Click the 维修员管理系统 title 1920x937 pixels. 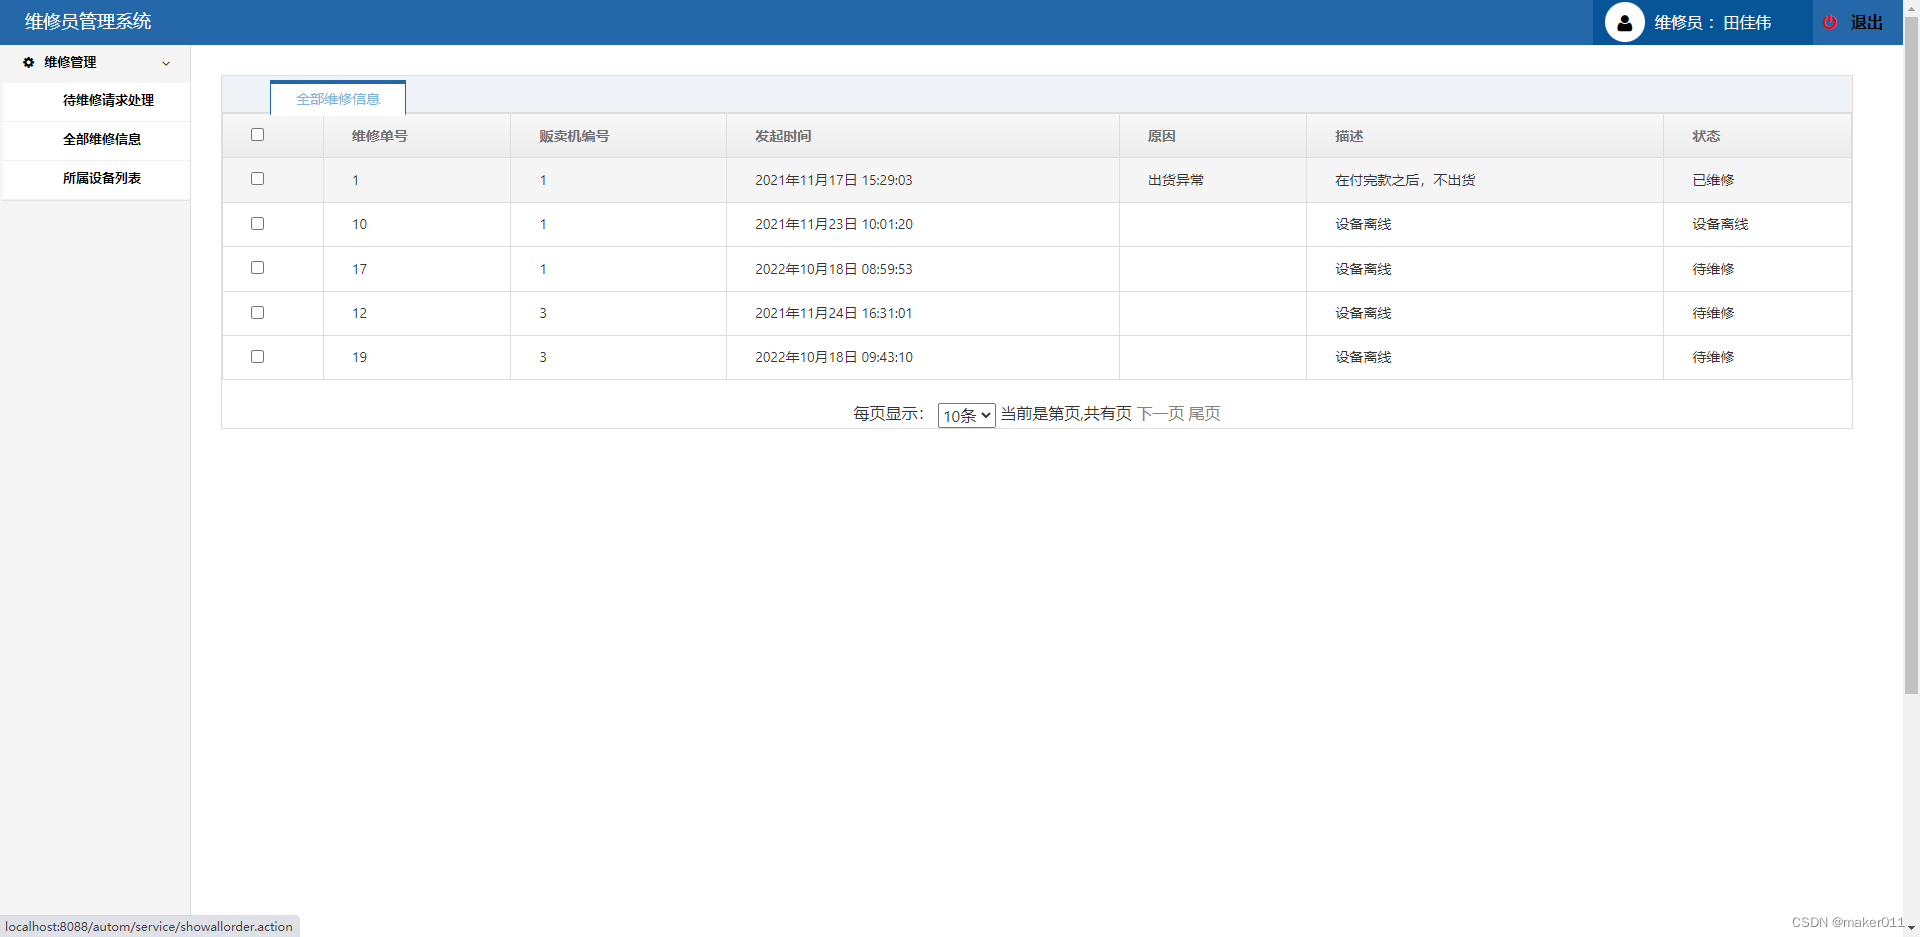click(88, 22)
